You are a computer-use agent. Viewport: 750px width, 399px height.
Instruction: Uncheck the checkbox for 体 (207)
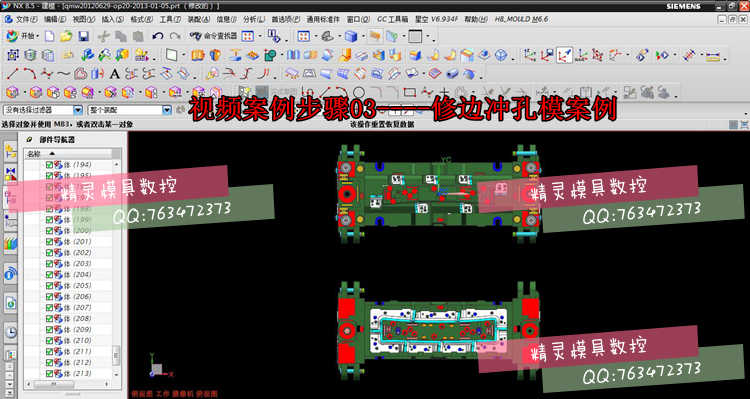point(49,308)
